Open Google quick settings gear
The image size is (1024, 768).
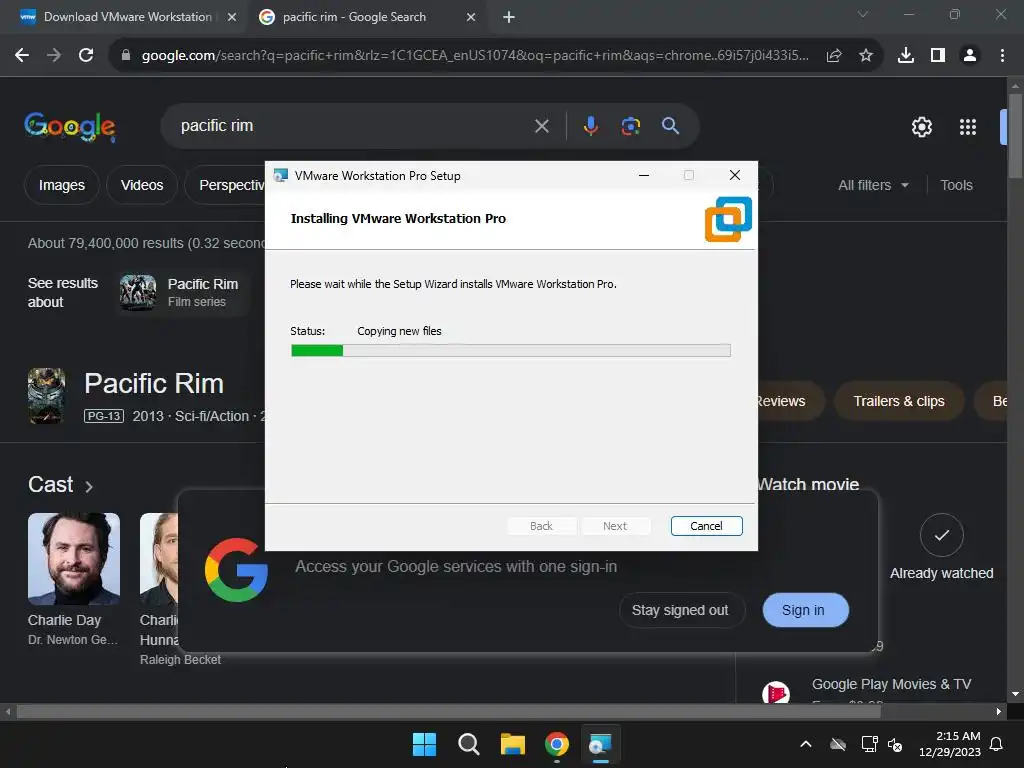point(921,127)
